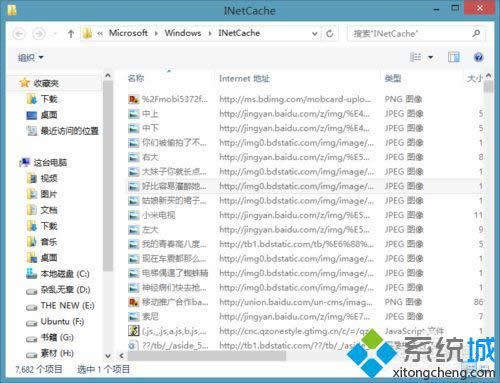Click the 右大 JPEG file icon
The height and width of the screenshot is (383, 500).
tap(133, 157)
